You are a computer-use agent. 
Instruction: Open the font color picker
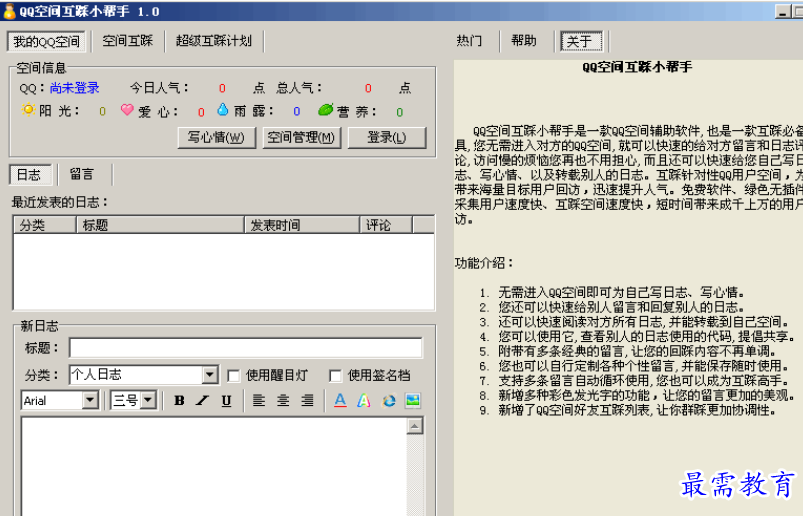tap(340, 400)
